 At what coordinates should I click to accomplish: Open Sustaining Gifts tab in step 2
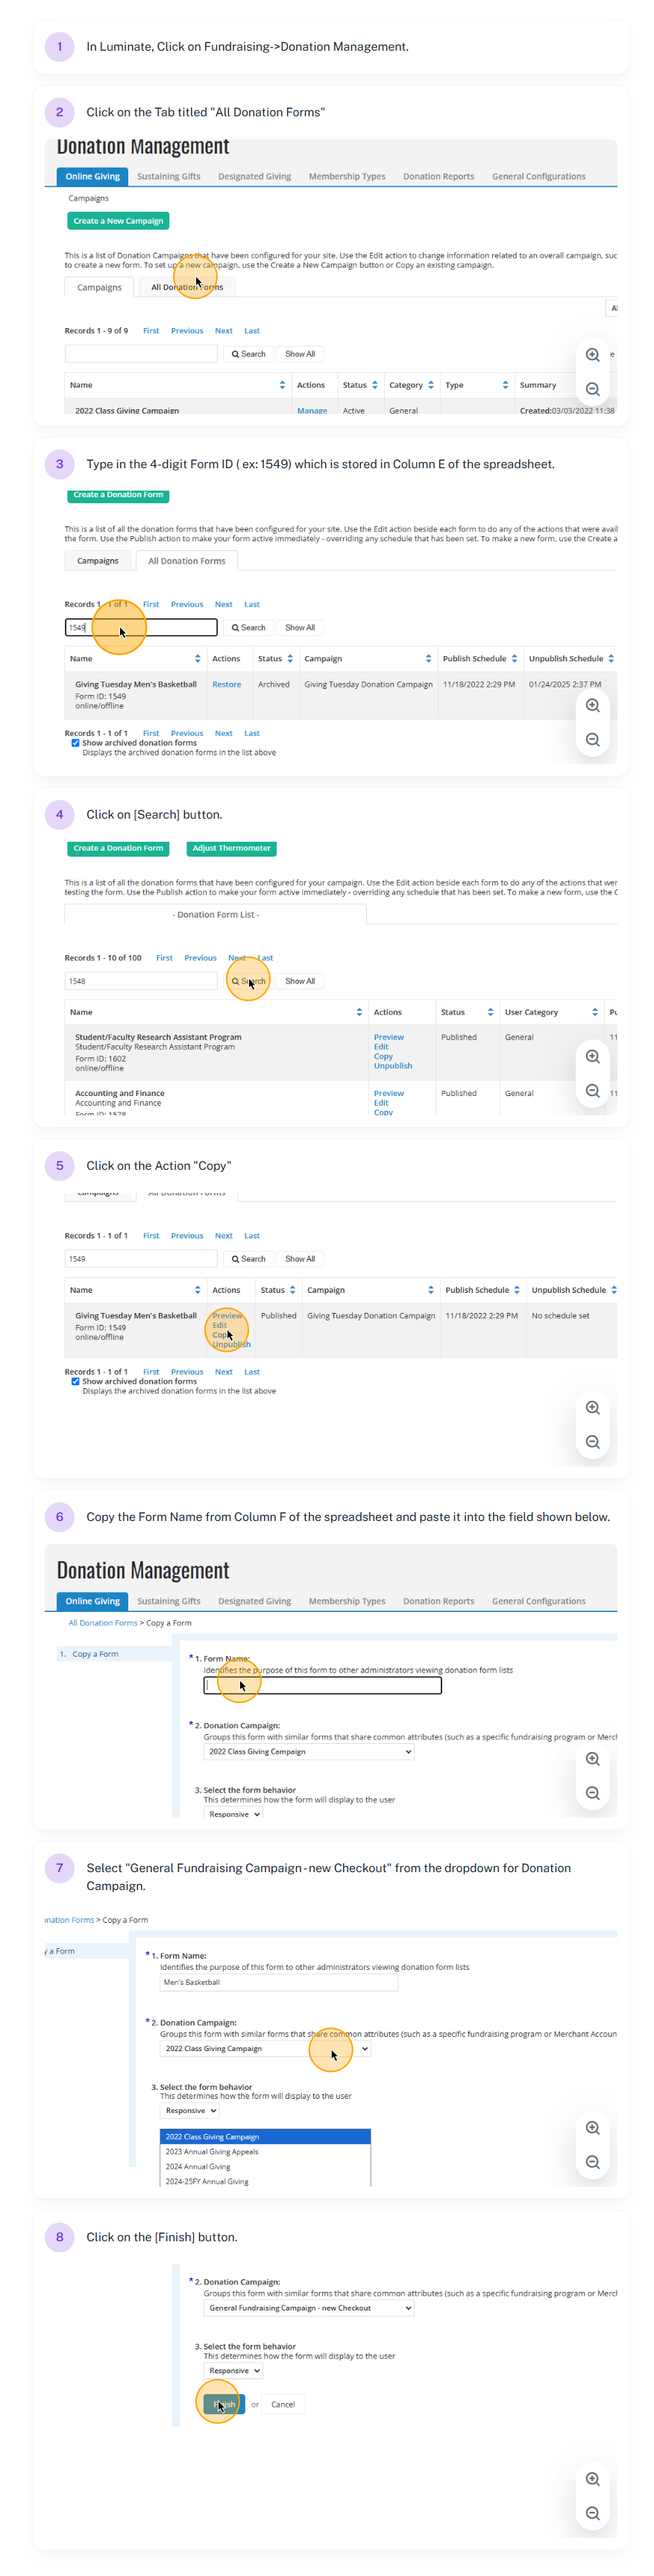(x=169, y=177)
